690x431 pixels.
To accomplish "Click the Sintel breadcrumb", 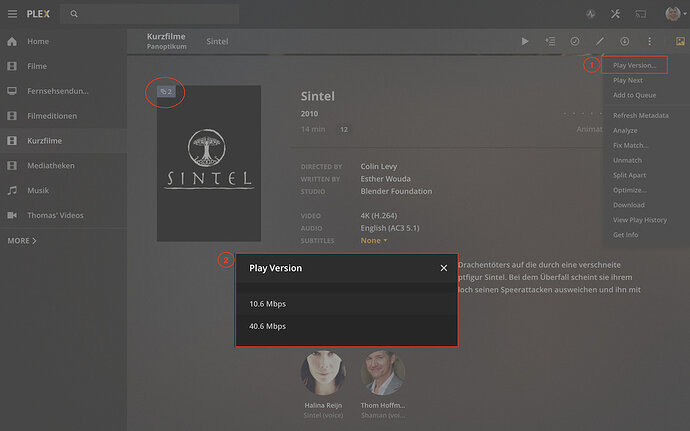I will click(217, 41).
